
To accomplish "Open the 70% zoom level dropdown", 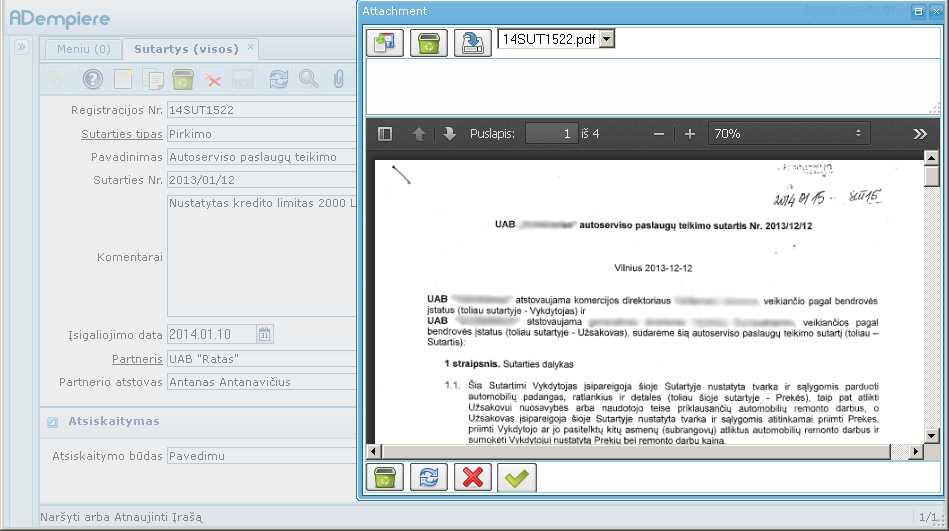I will (789, 134).
